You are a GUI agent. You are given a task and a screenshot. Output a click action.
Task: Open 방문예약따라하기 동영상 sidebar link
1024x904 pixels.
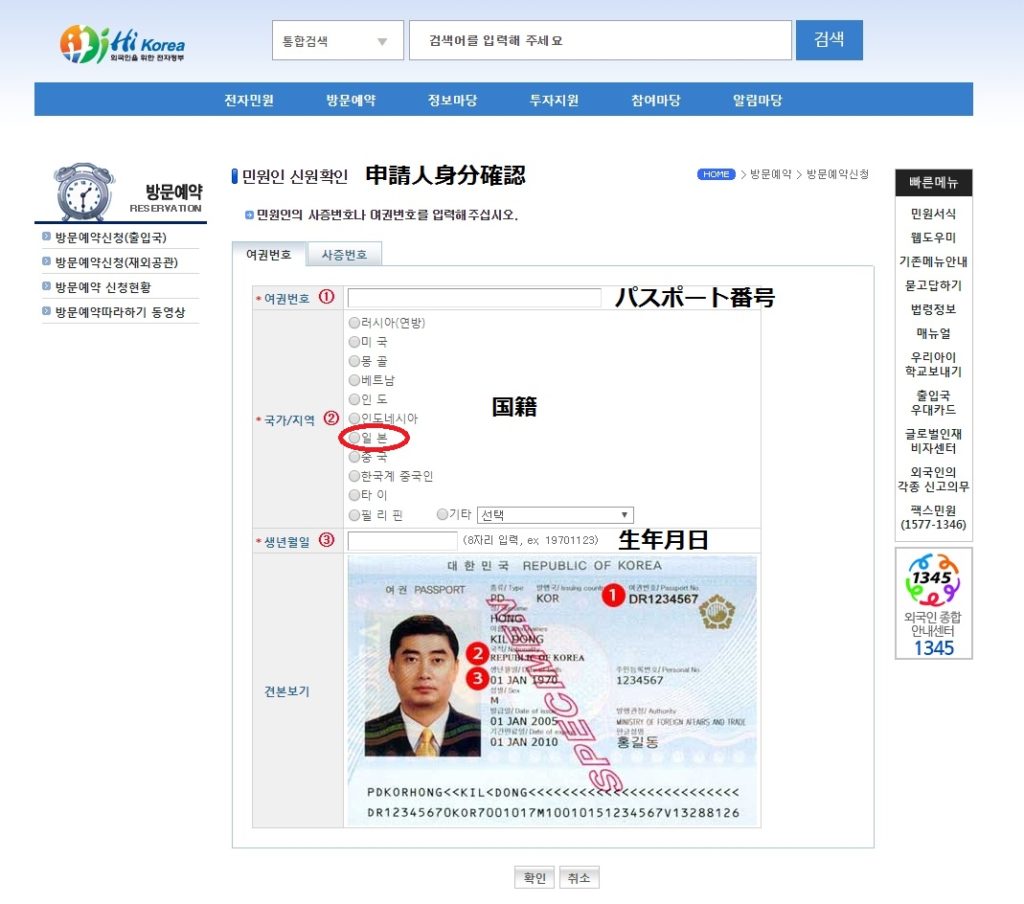(x=120, y=312)
